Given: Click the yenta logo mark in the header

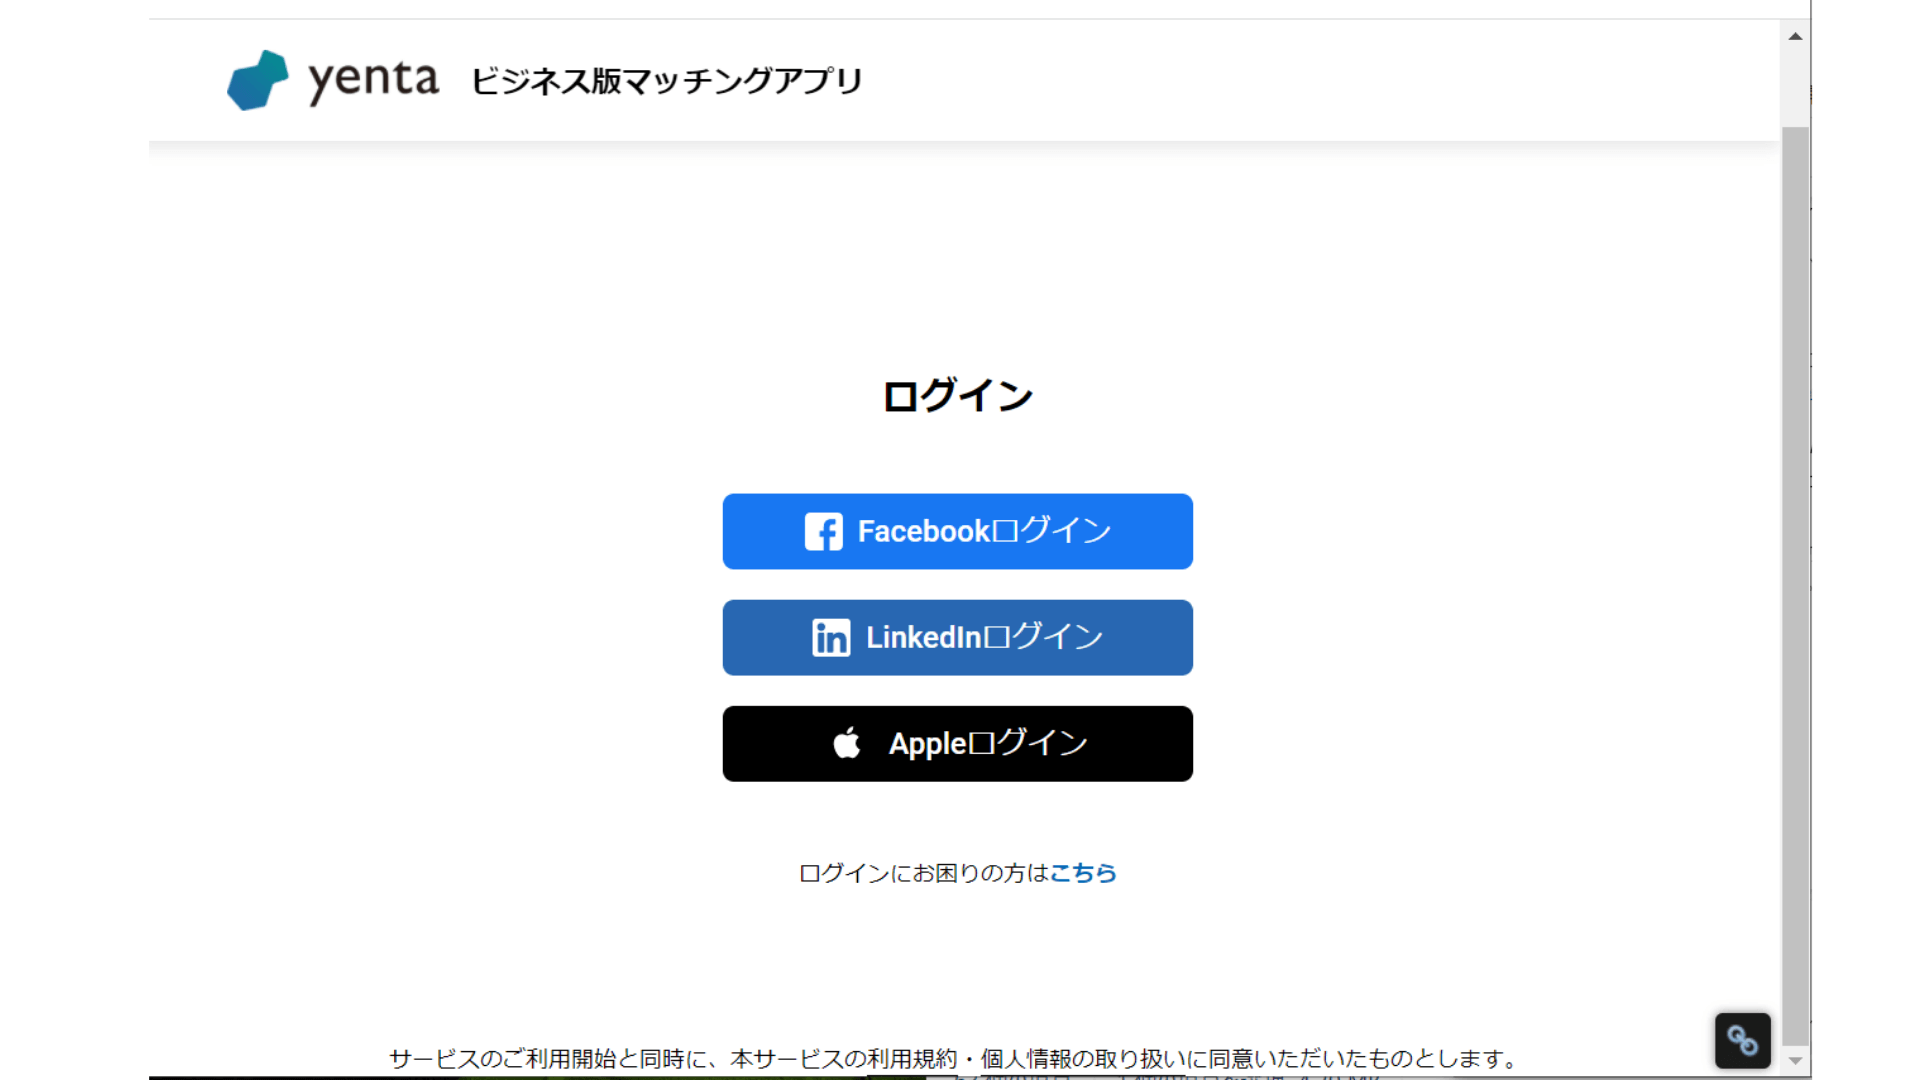Looking at the screenshot, I should point(258,79).
